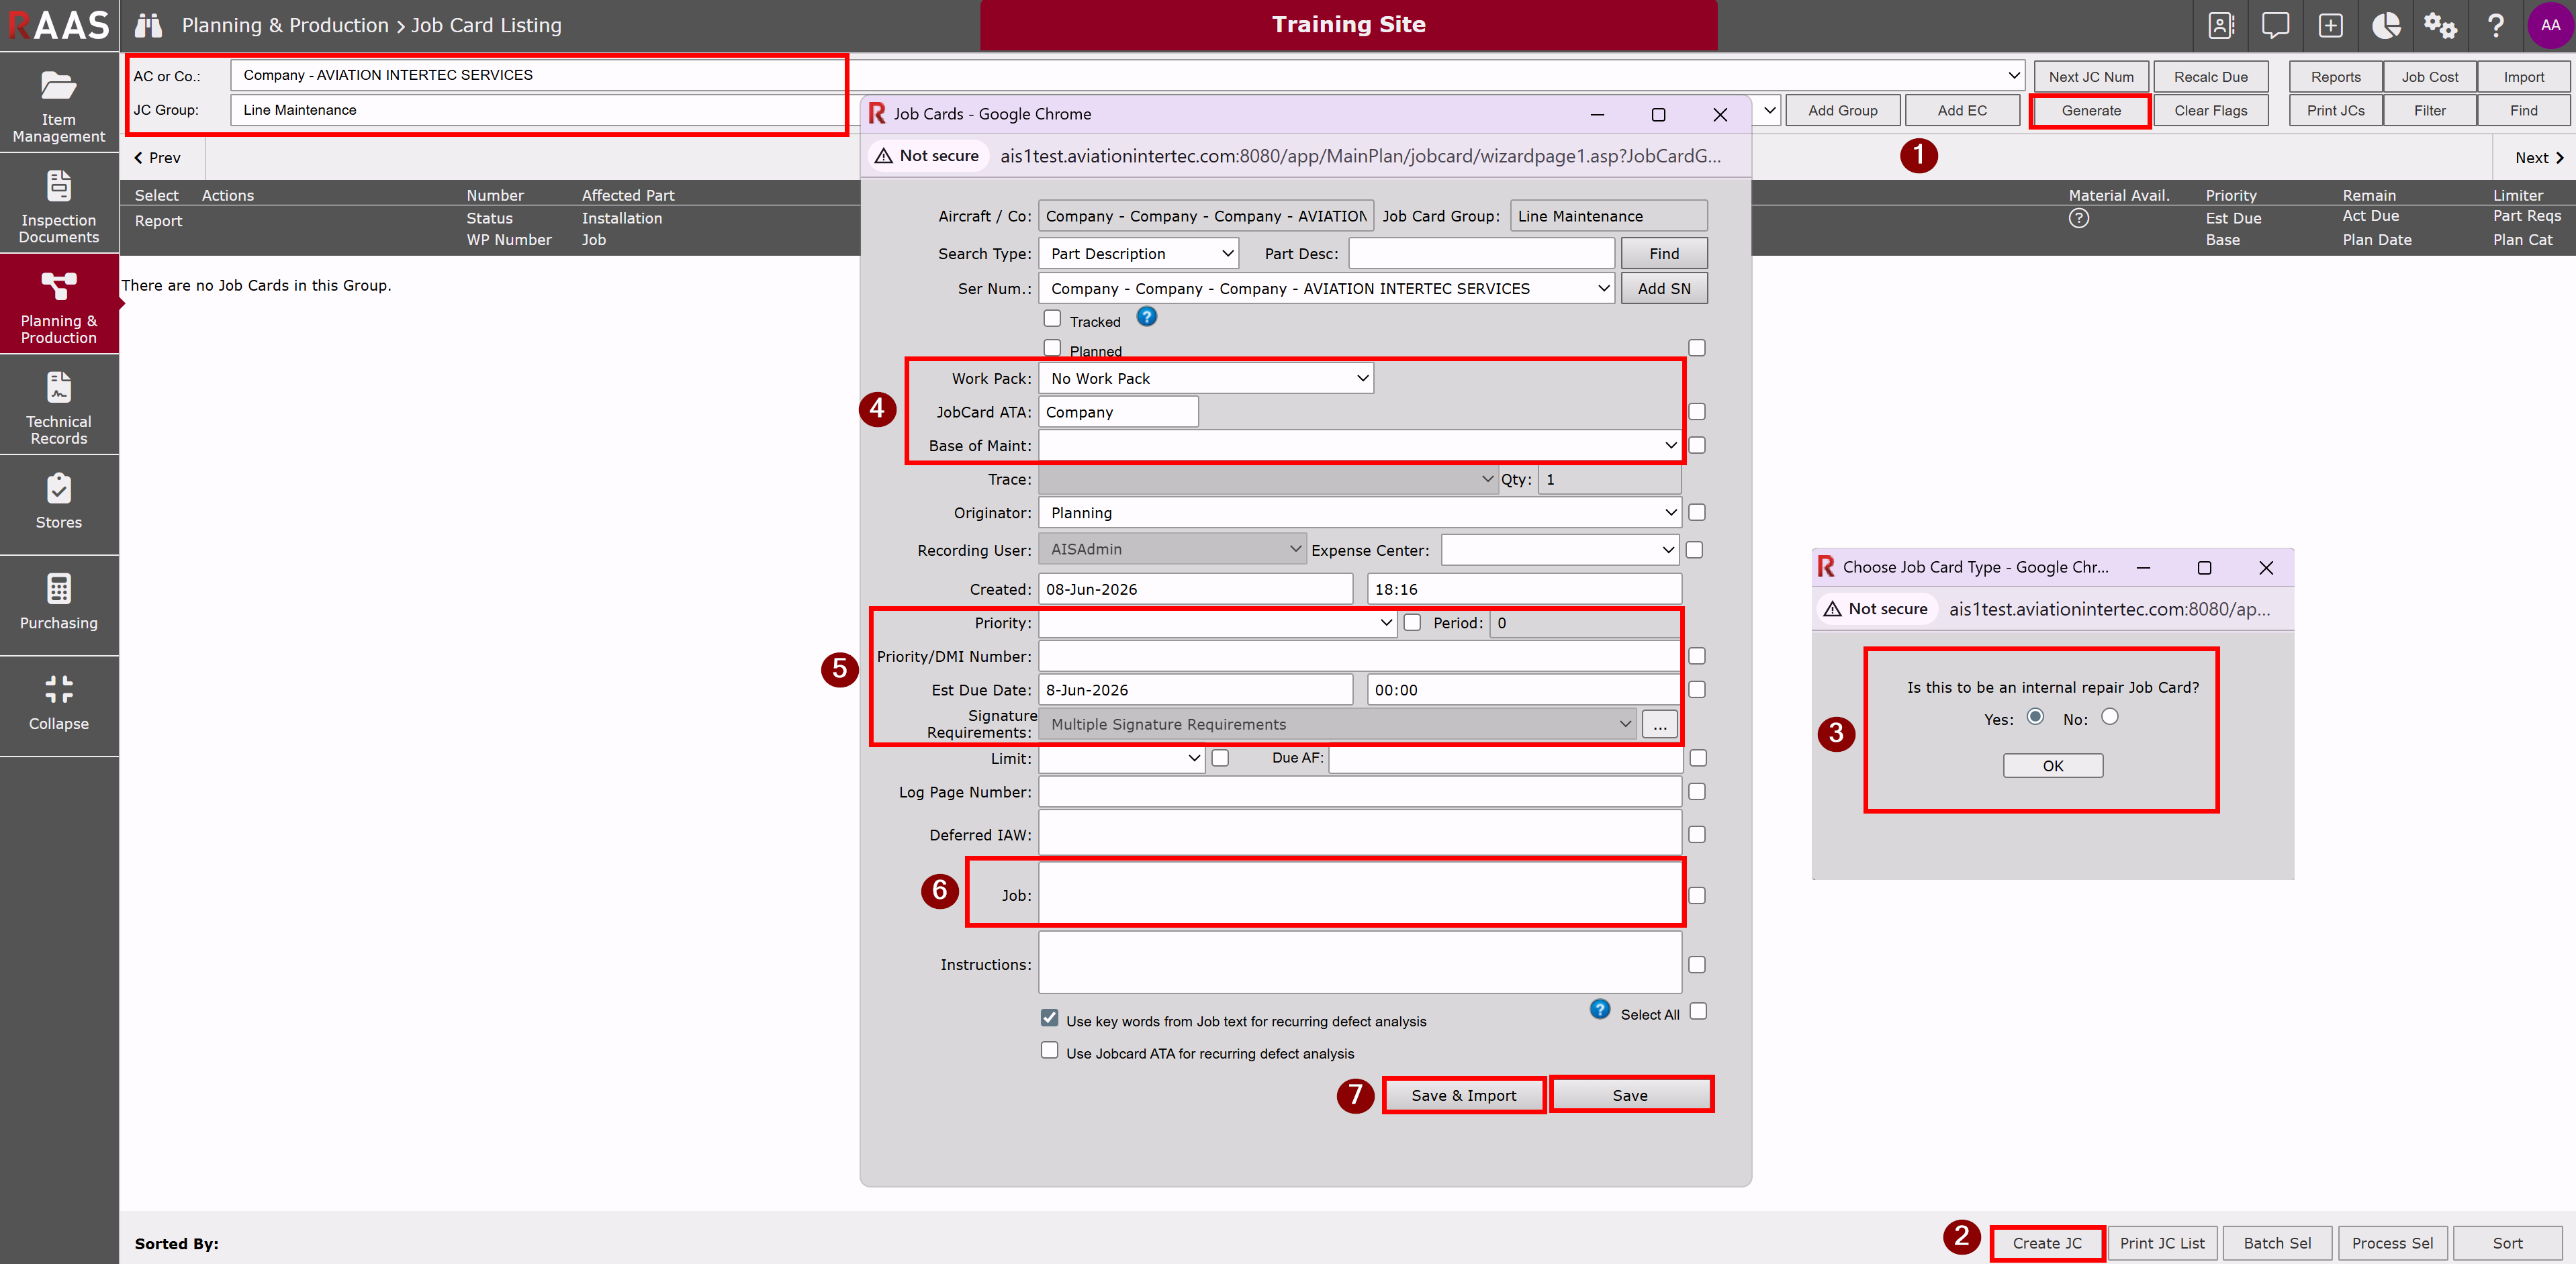Open Inspection Documents in the sidebar
The width and height of the screenshot is (2576, 1264).
point(59,205)
